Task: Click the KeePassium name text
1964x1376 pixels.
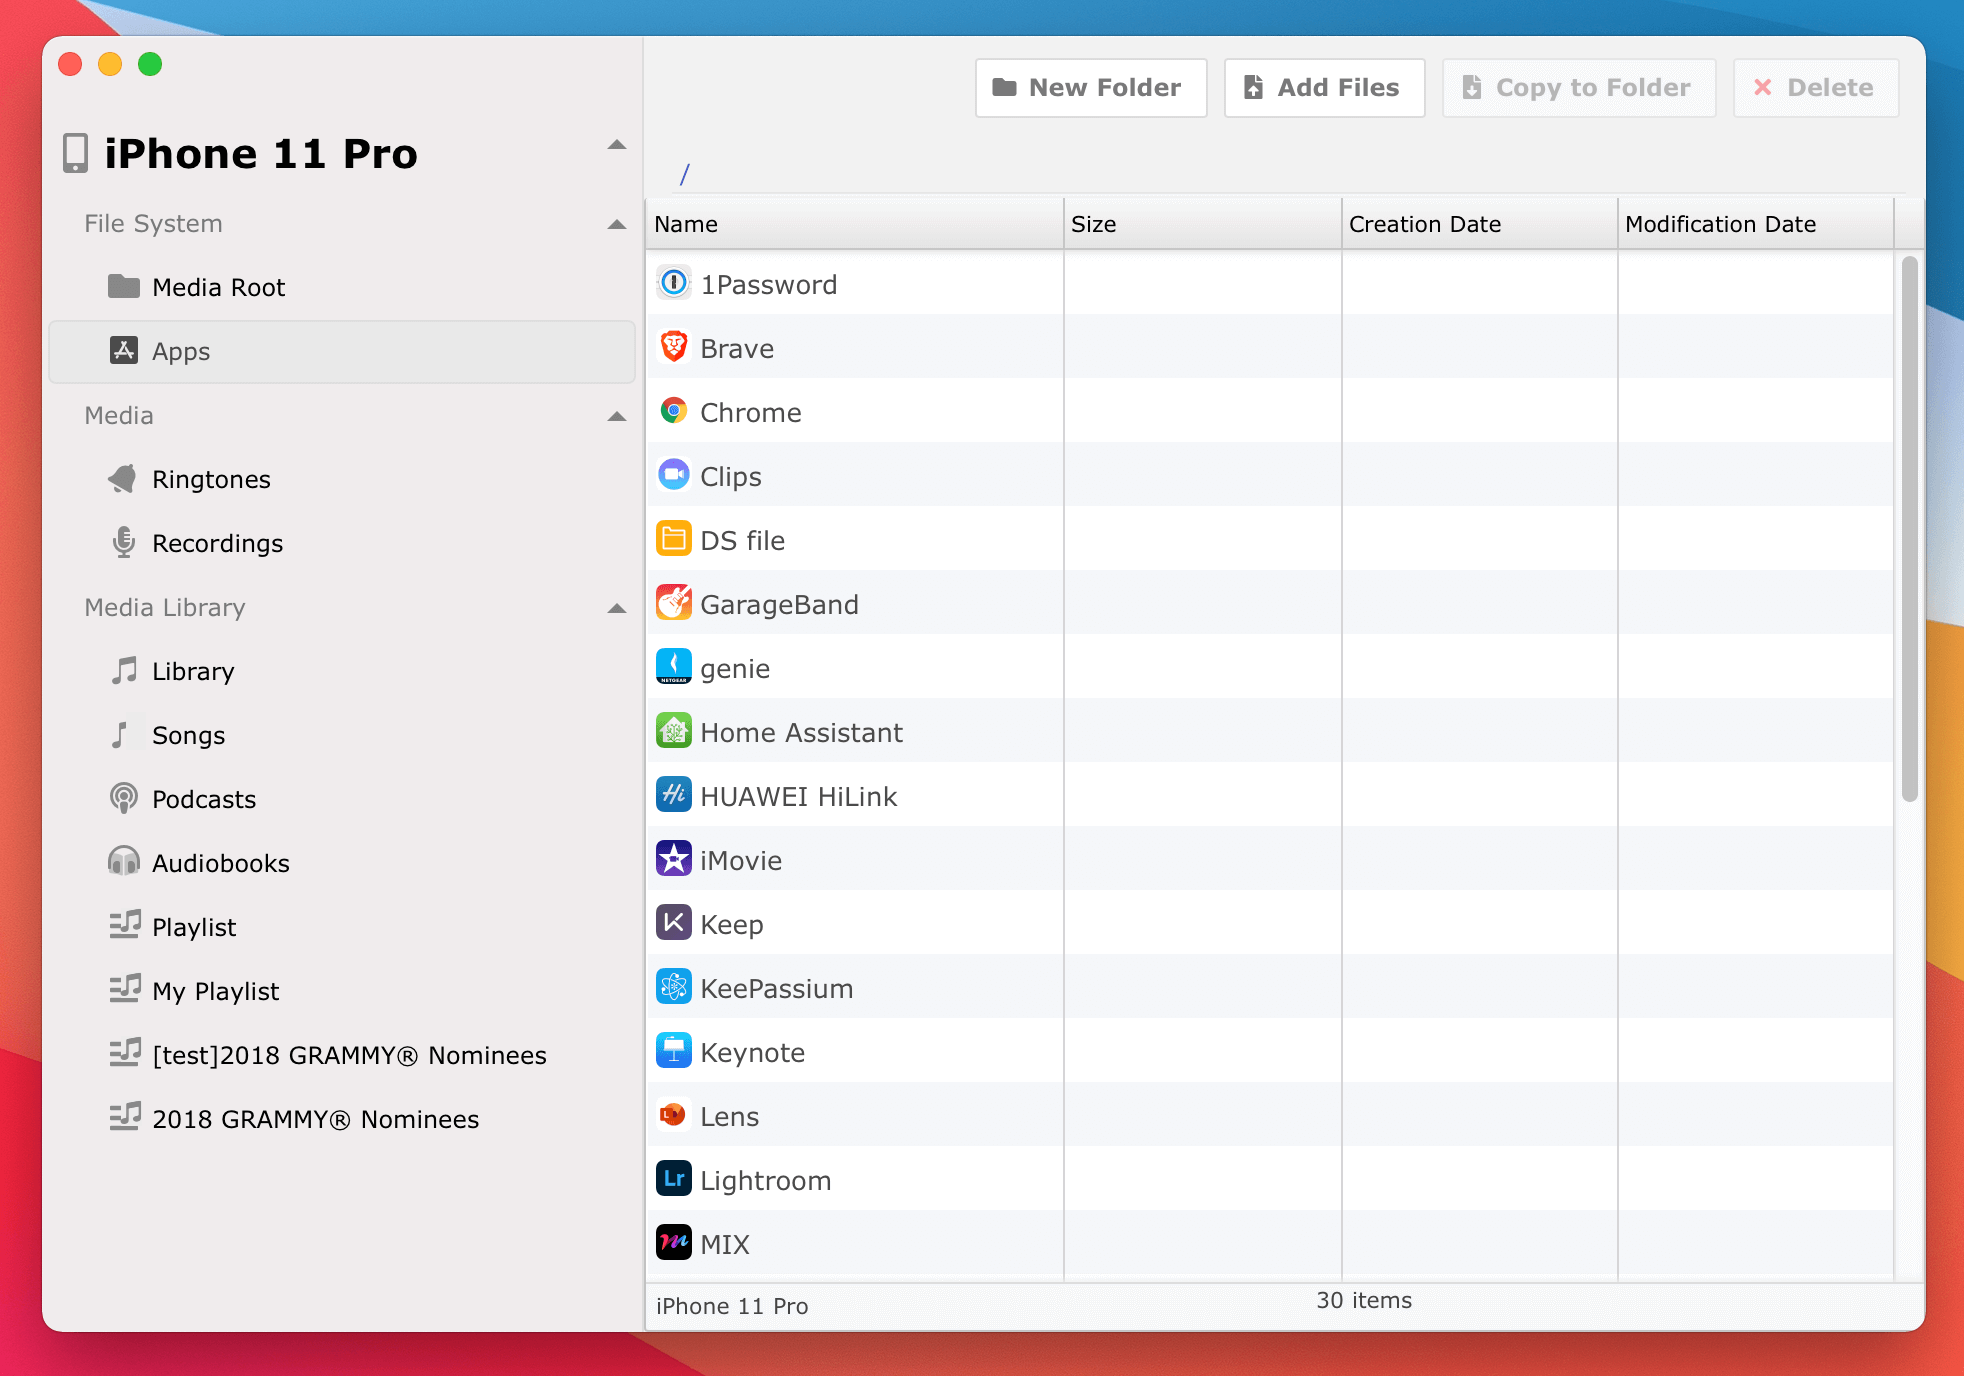Action: [776, 989]
